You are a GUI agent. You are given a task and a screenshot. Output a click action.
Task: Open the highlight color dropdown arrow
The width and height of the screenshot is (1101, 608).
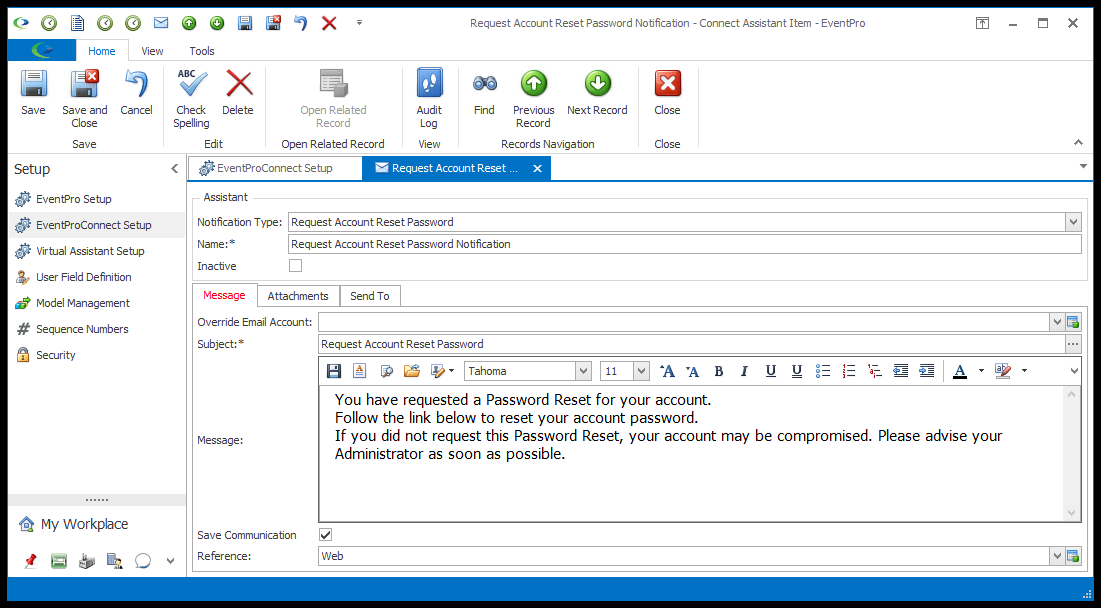point(1024,371)
